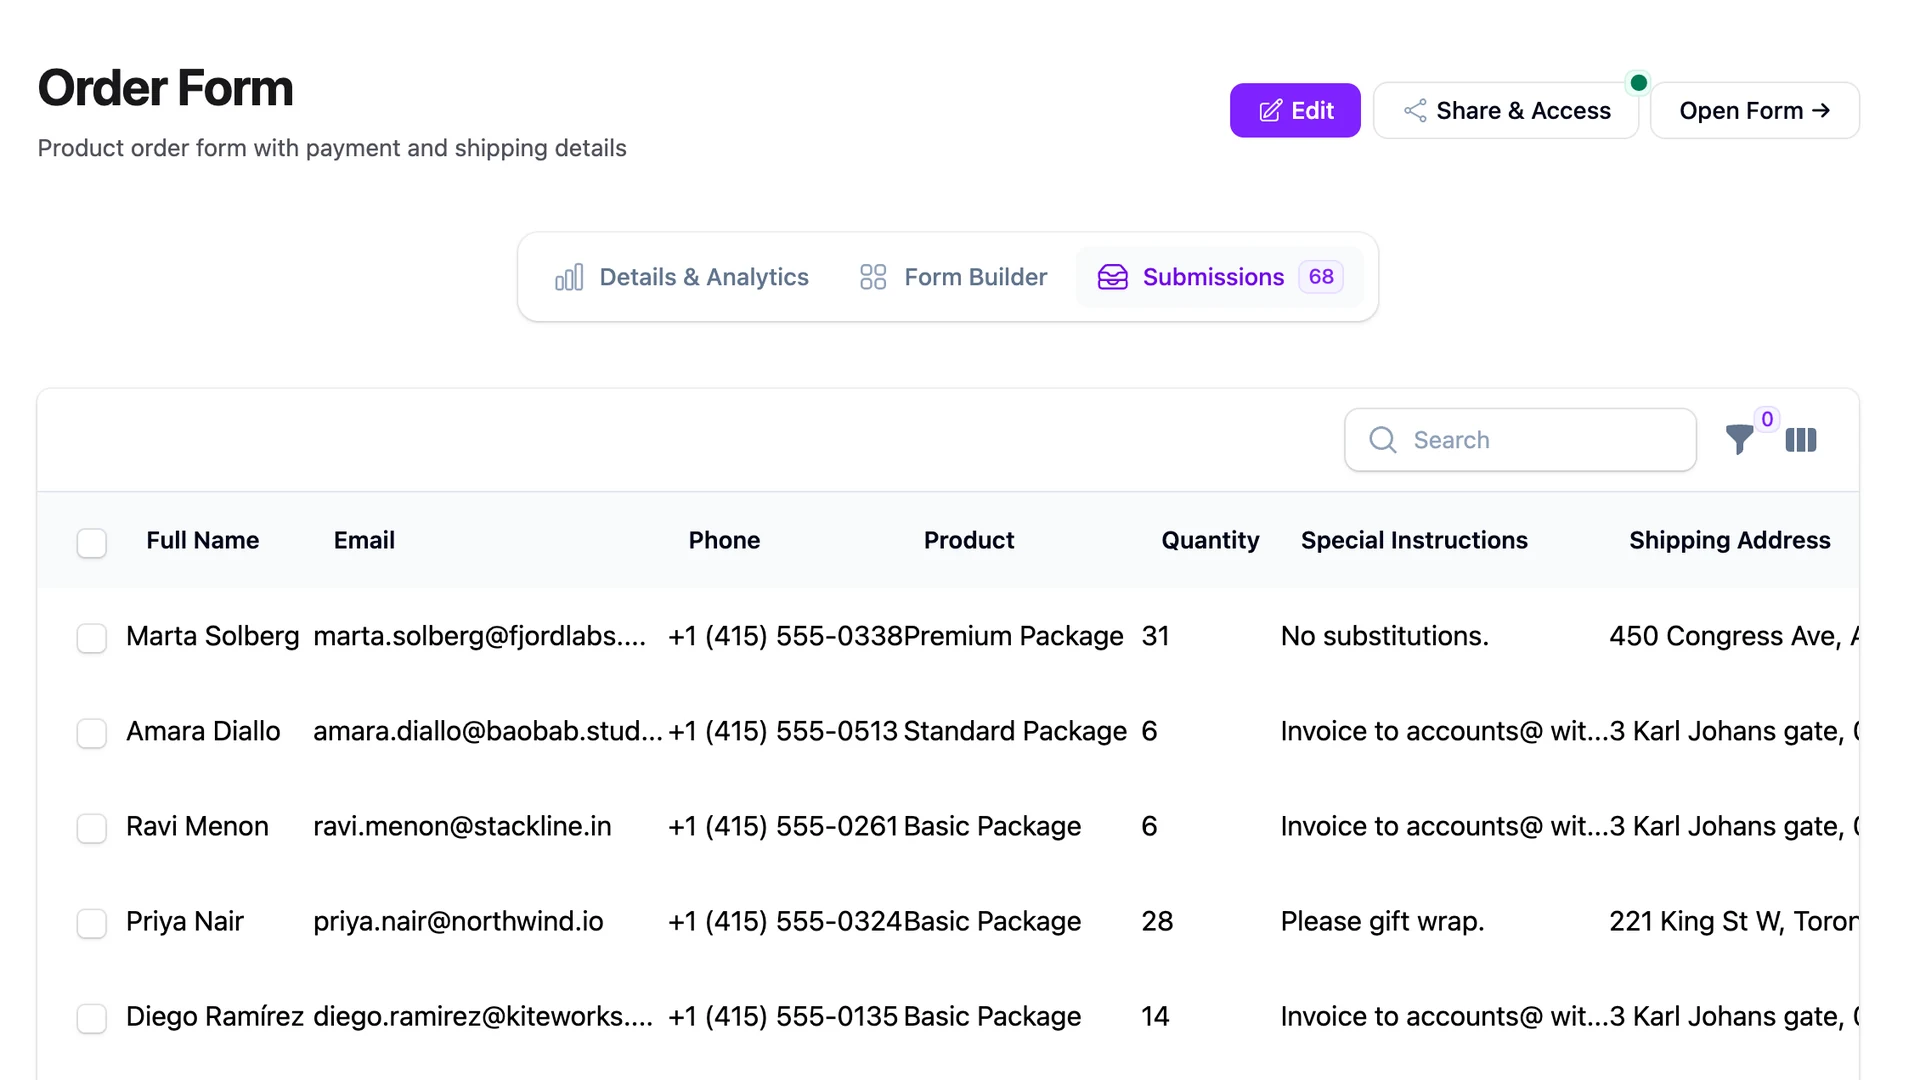Open the filter funnel icon
Screen dimensions: 1920x1080
1739,440
